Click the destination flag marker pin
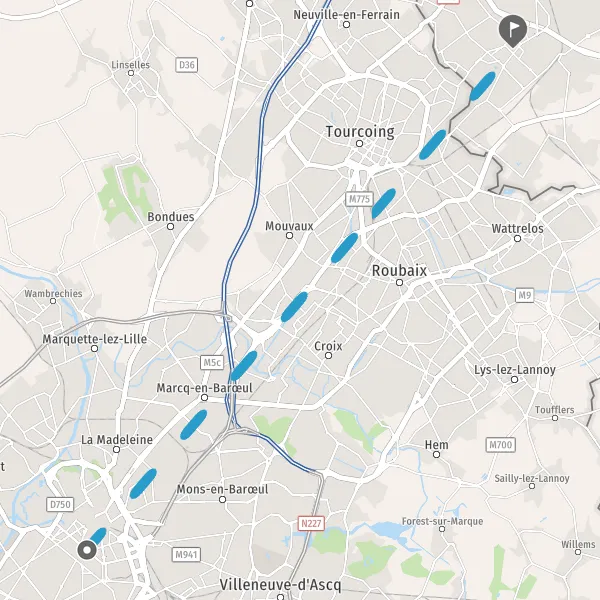Screen dimensions: 600x600 coord(513,31)
